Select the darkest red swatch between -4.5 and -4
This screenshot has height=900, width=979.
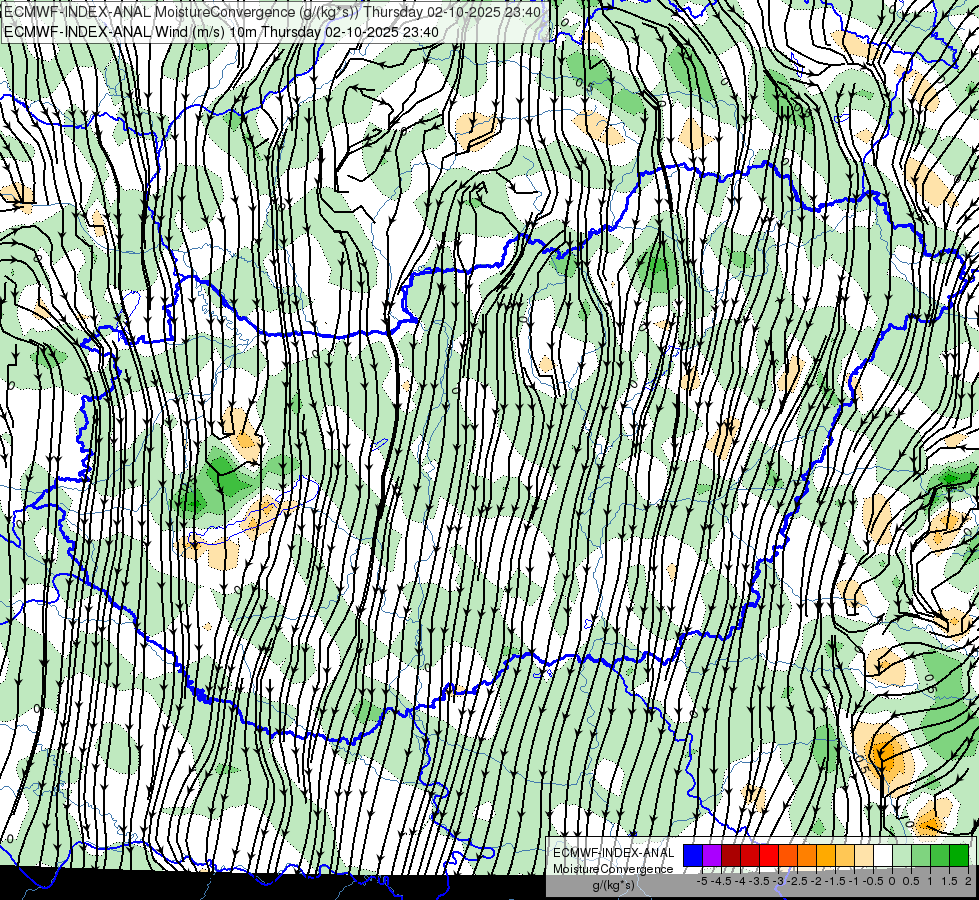coord(731,855)
